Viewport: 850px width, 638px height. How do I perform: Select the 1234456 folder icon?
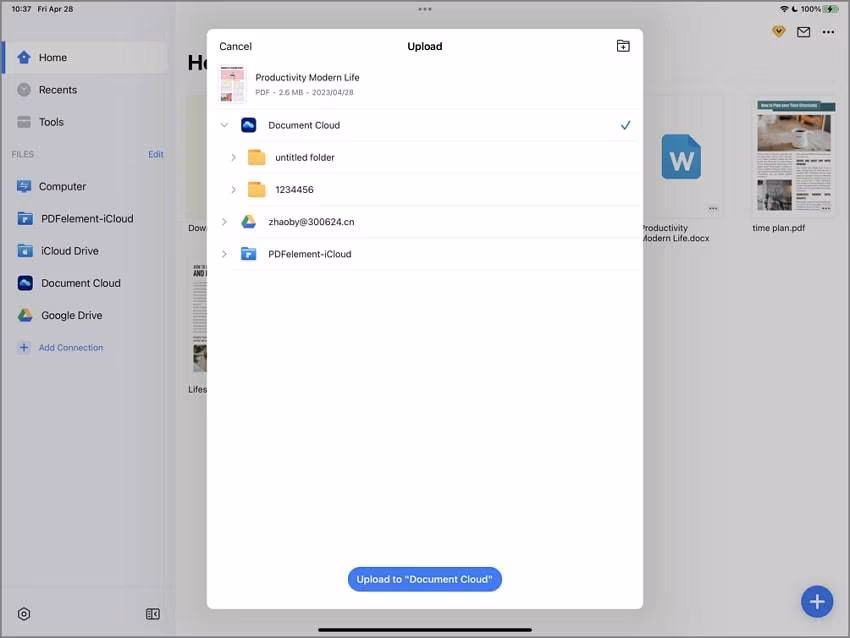pos(256,189)
